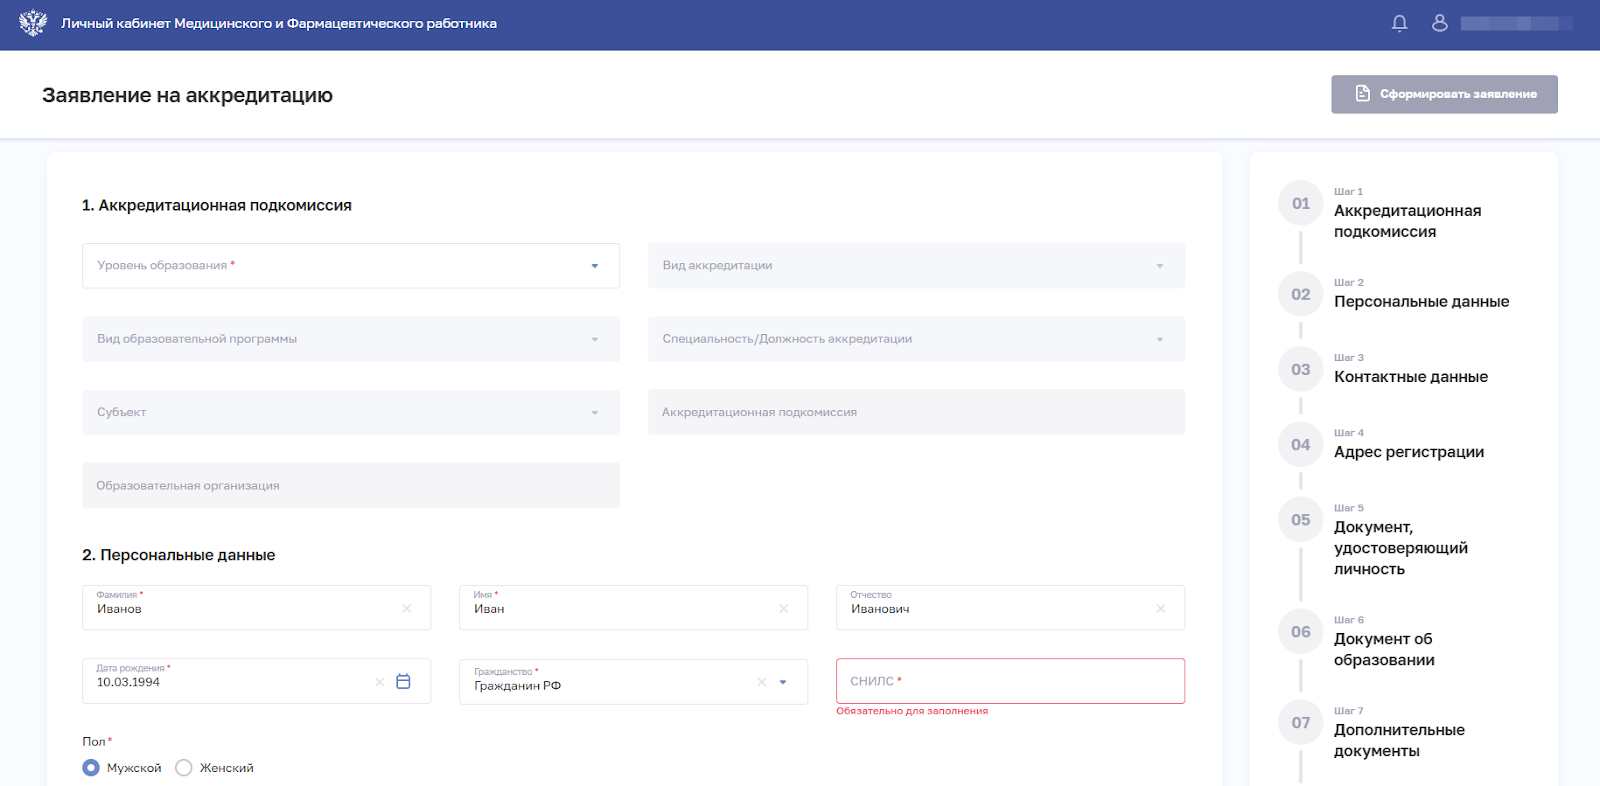1600x786 pixels.
Task: Expand Вид аккредитации dropdown
Action: coord(1160,266)
